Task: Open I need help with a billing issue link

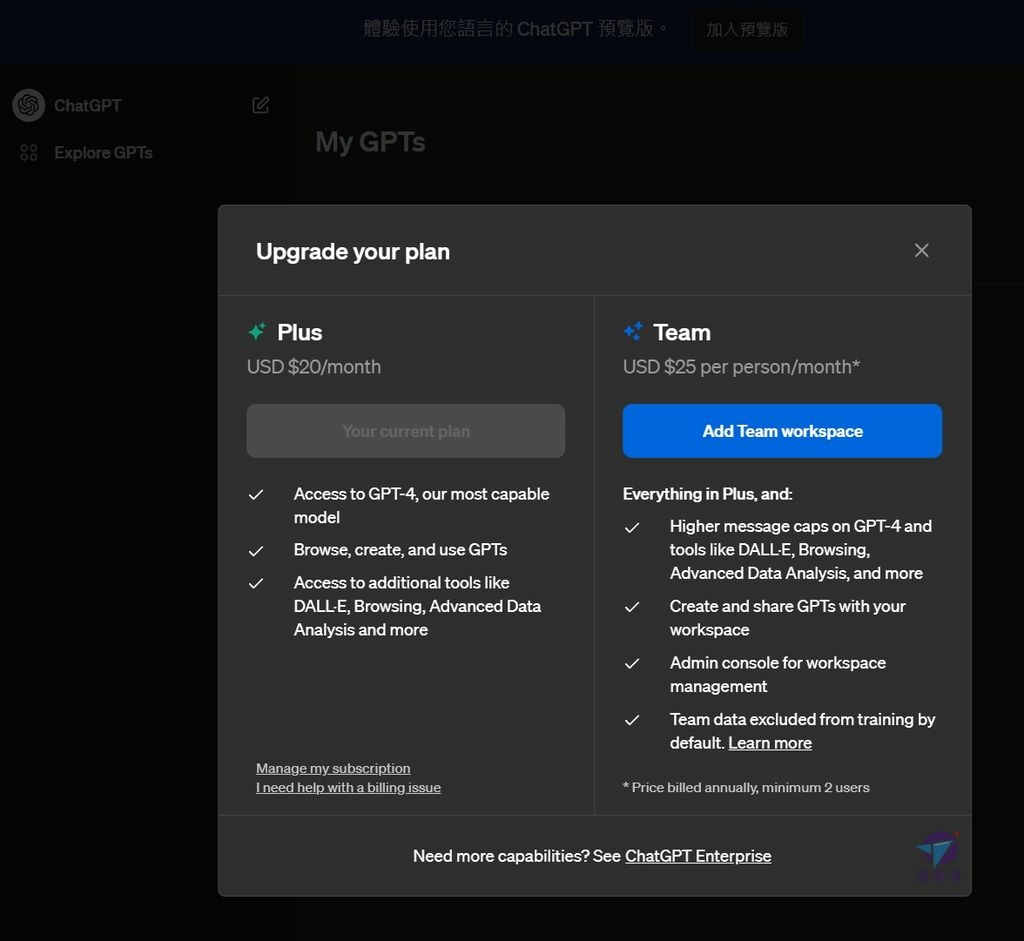Action: (348, 788)
